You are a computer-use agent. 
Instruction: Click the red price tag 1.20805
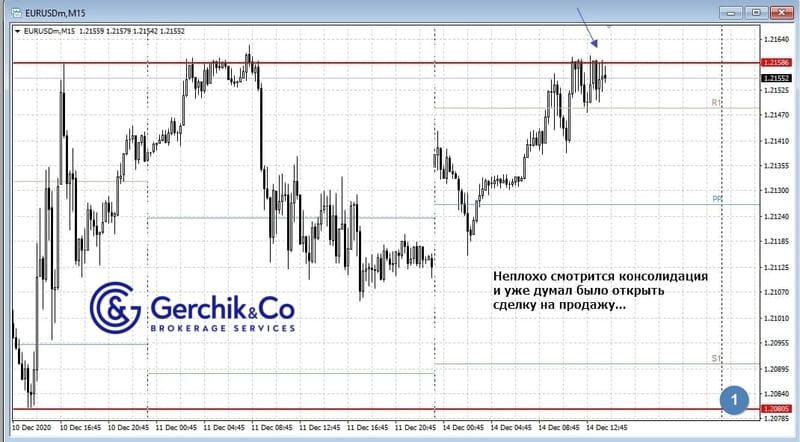(776, 409)
